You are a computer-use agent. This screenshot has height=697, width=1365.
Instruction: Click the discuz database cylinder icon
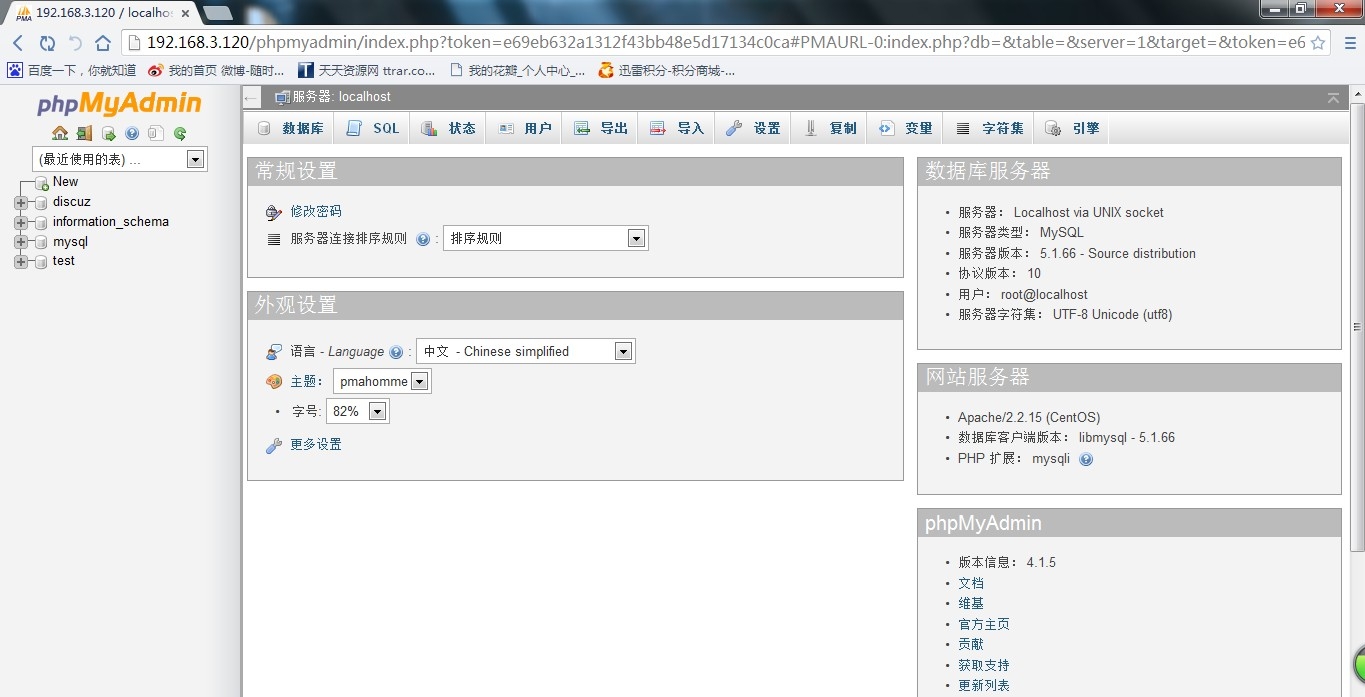click(x=41, y=203)
